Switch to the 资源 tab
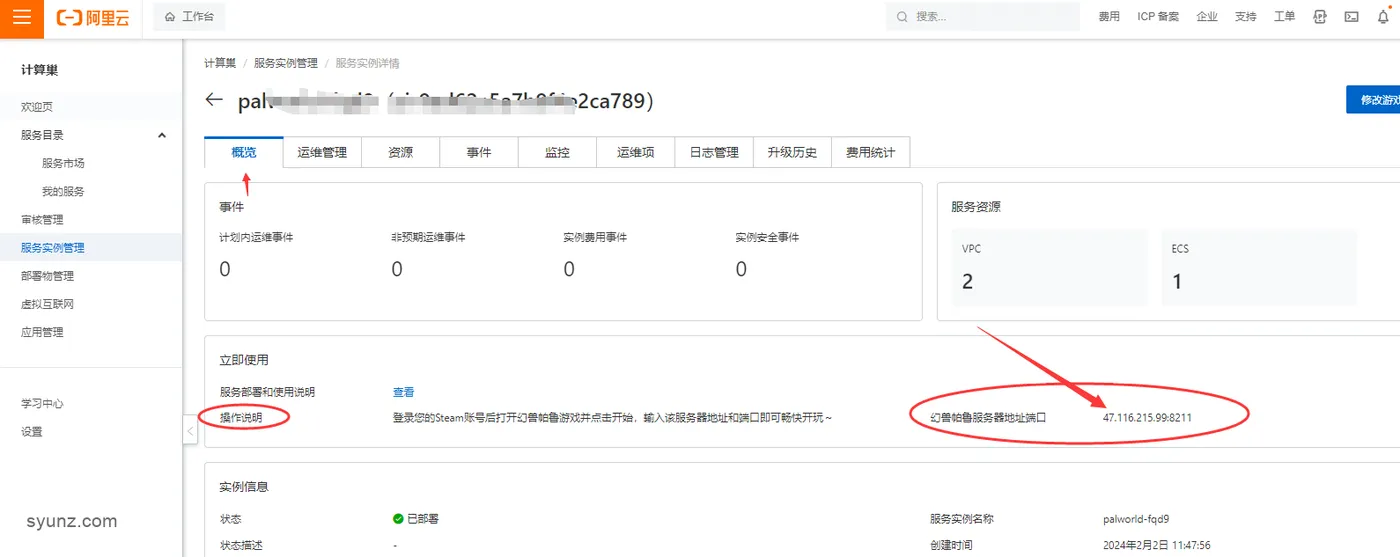The width and height of the screenshot is (1400, 557). pyautogui.click(x=401, y=152)
